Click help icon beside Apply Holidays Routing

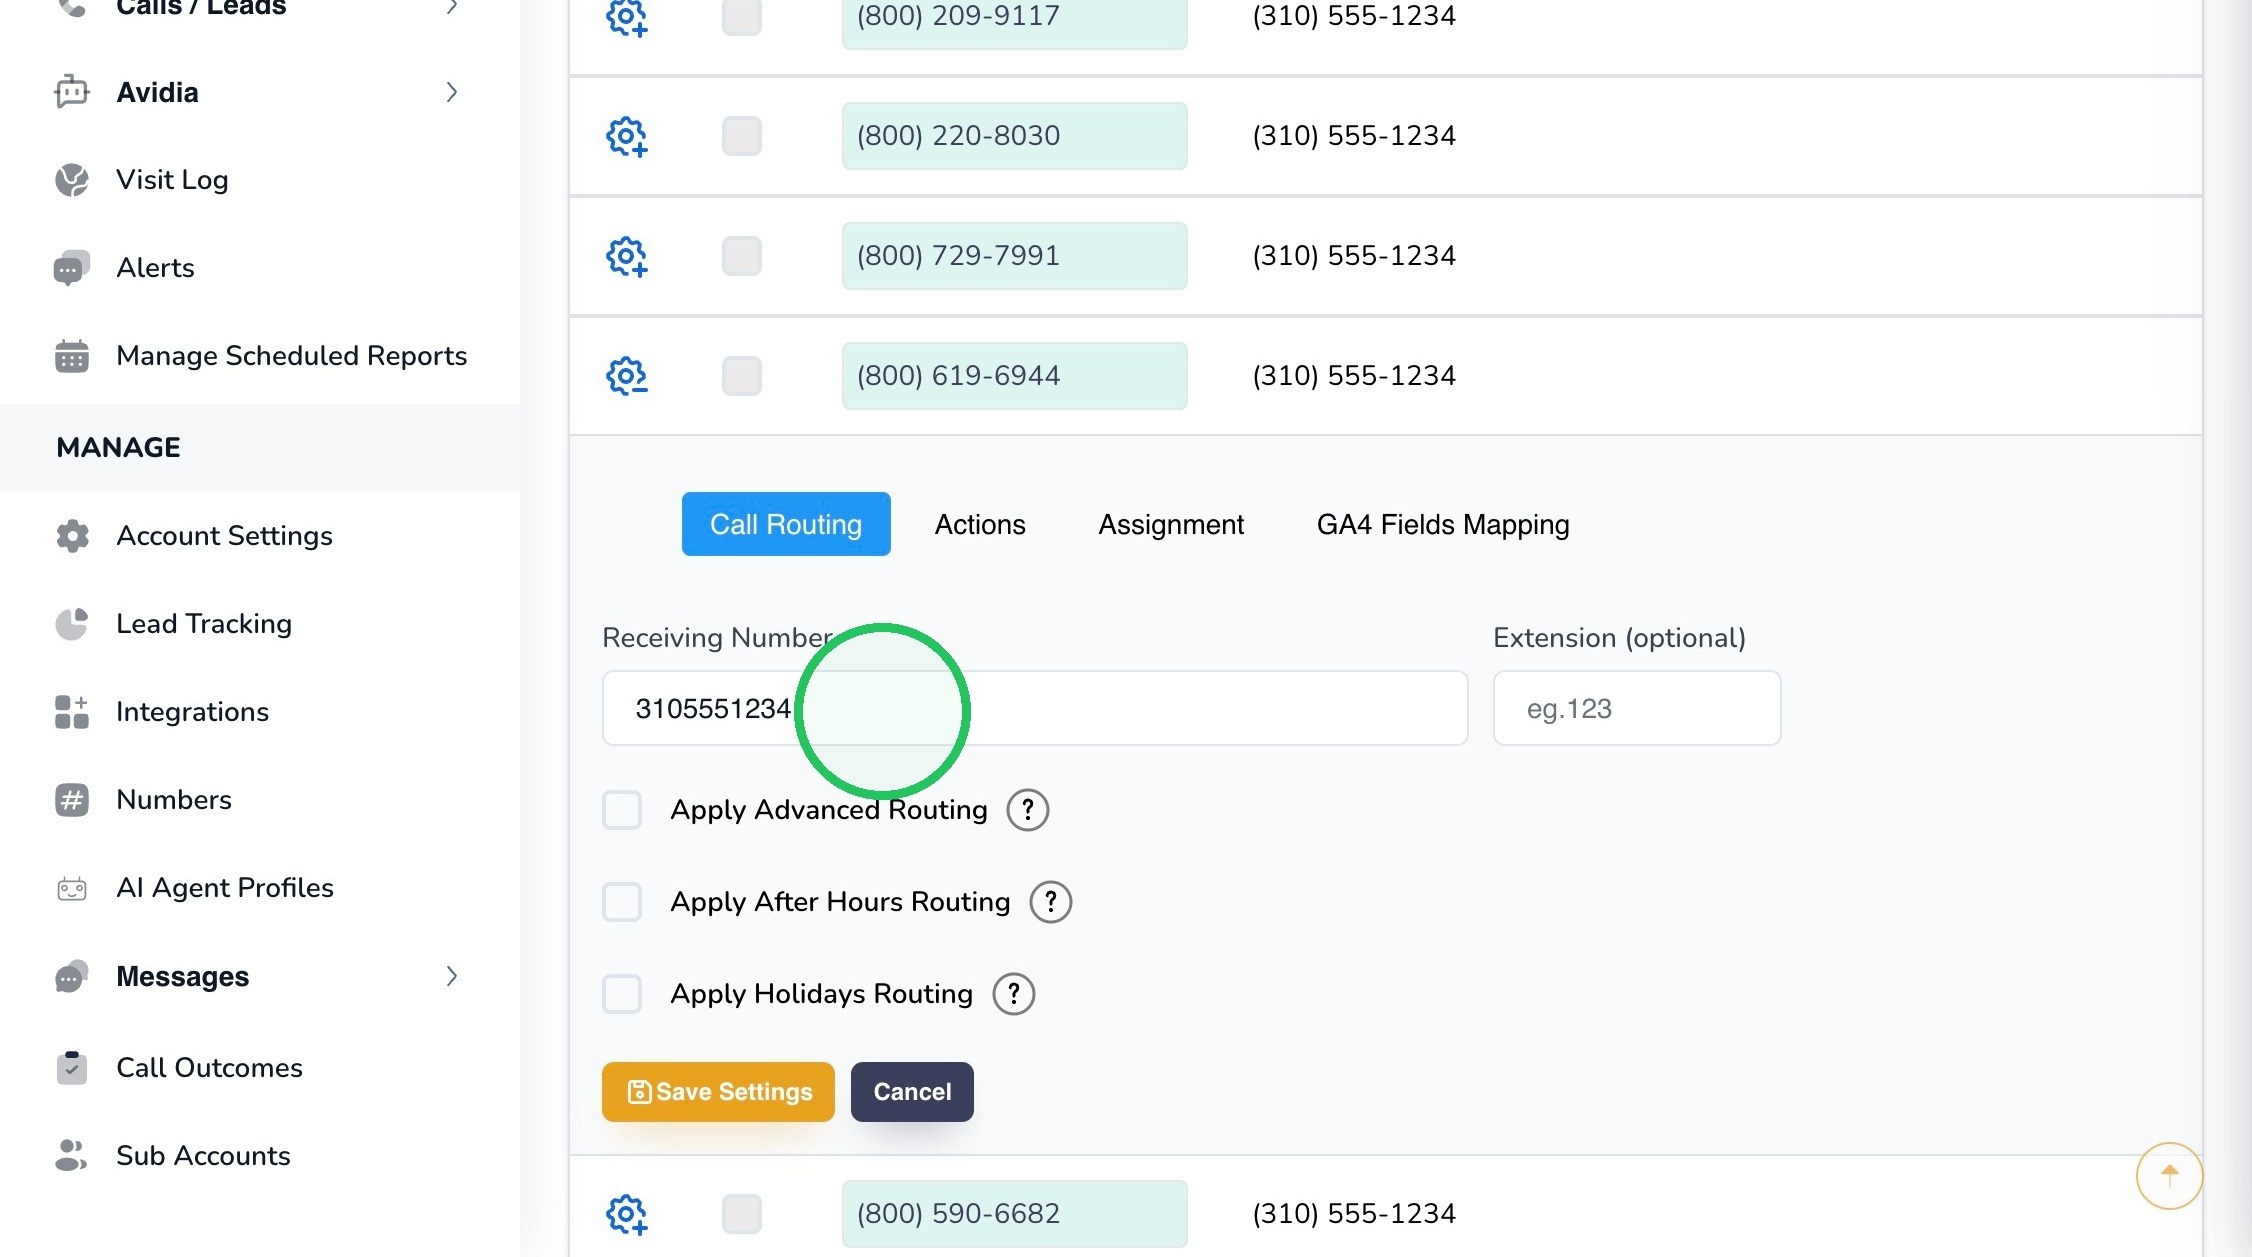click(1014, 994)
